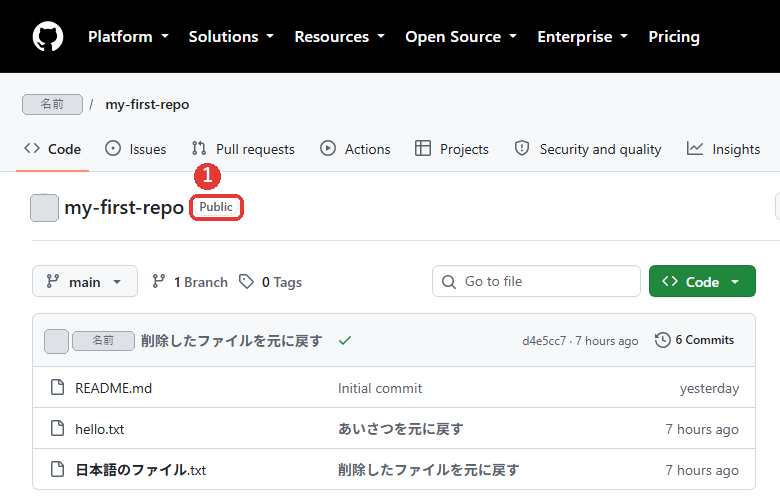Open the green Code dropdown button
Viewport: 780px width, 500px height.
(x=702, y=281)
